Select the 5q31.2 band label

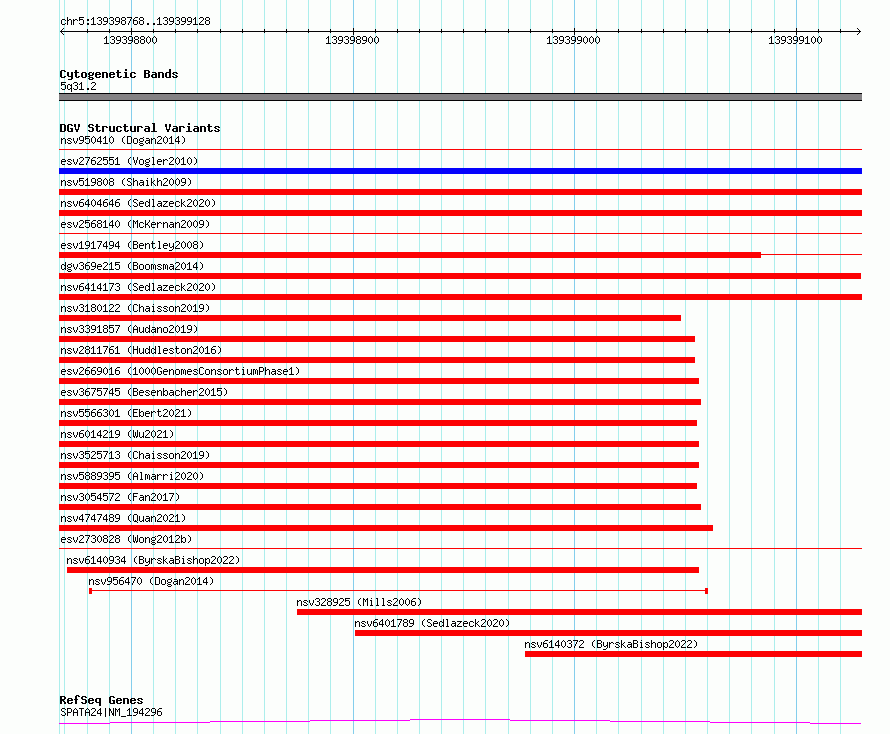(x=78, y=86)
